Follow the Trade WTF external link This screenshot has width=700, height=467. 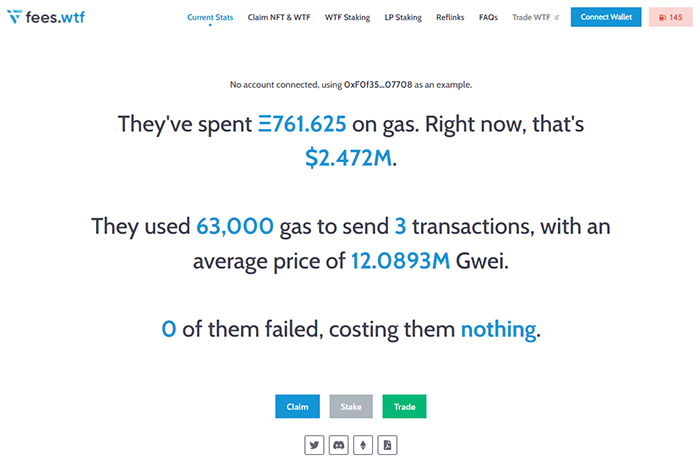pos(531,17)
